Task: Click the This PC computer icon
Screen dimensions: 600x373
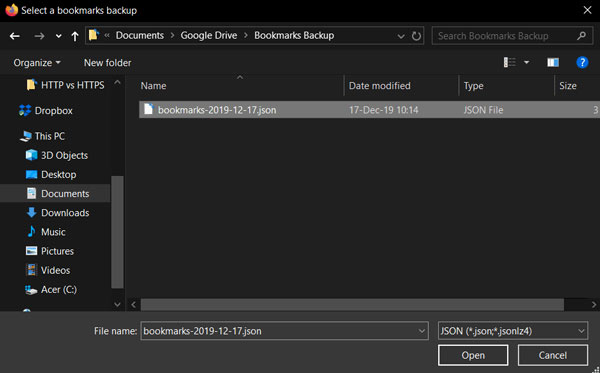Action: click(x=26, y=136)
